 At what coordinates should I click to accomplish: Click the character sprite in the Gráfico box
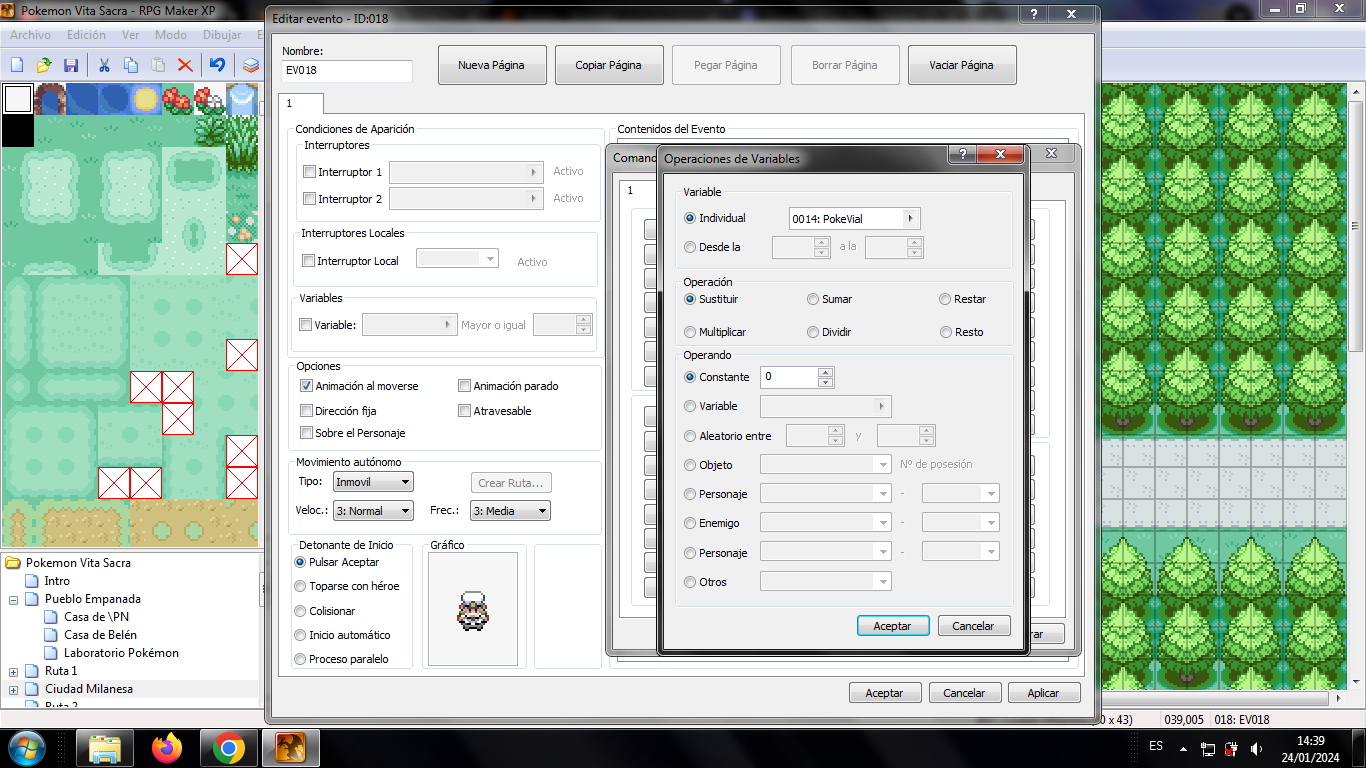[x=473, y=610]
